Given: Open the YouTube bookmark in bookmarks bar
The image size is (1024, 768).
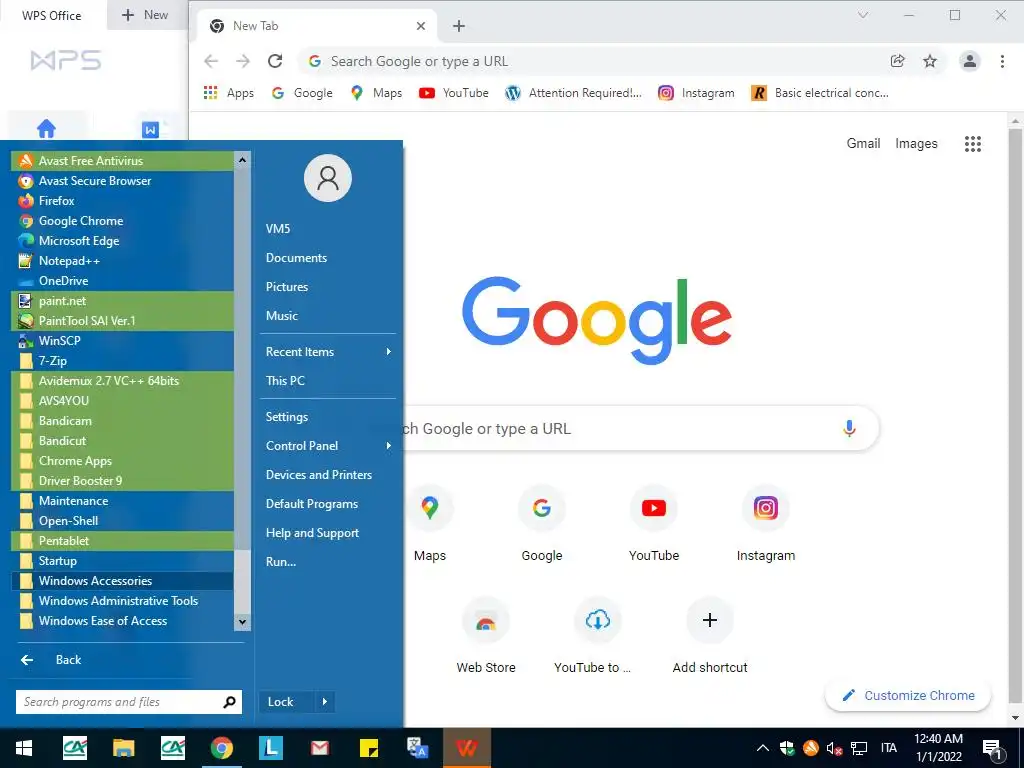Looking at the screenshot, I should (454, 93).
